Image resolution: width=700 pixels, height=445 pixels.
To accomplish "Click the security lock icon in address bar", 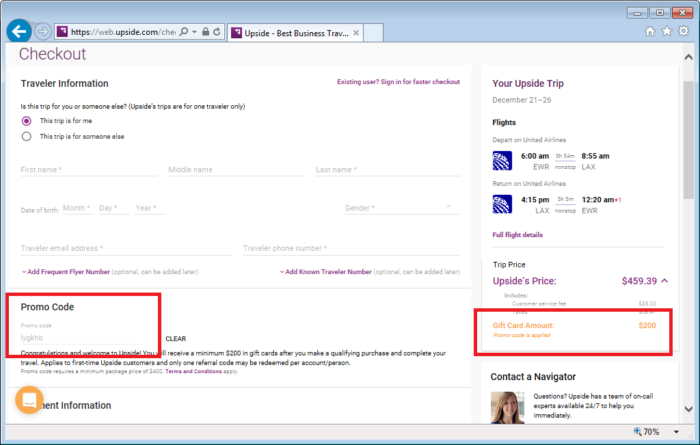I will 205,32.
